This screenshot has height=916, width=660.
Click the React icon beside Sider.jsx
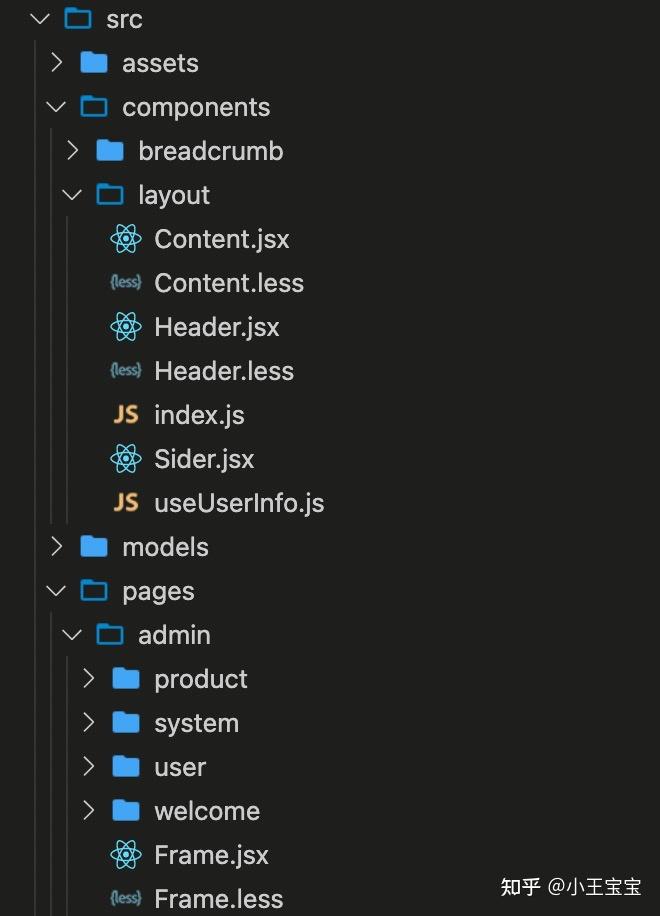click(x=126, y=459)
